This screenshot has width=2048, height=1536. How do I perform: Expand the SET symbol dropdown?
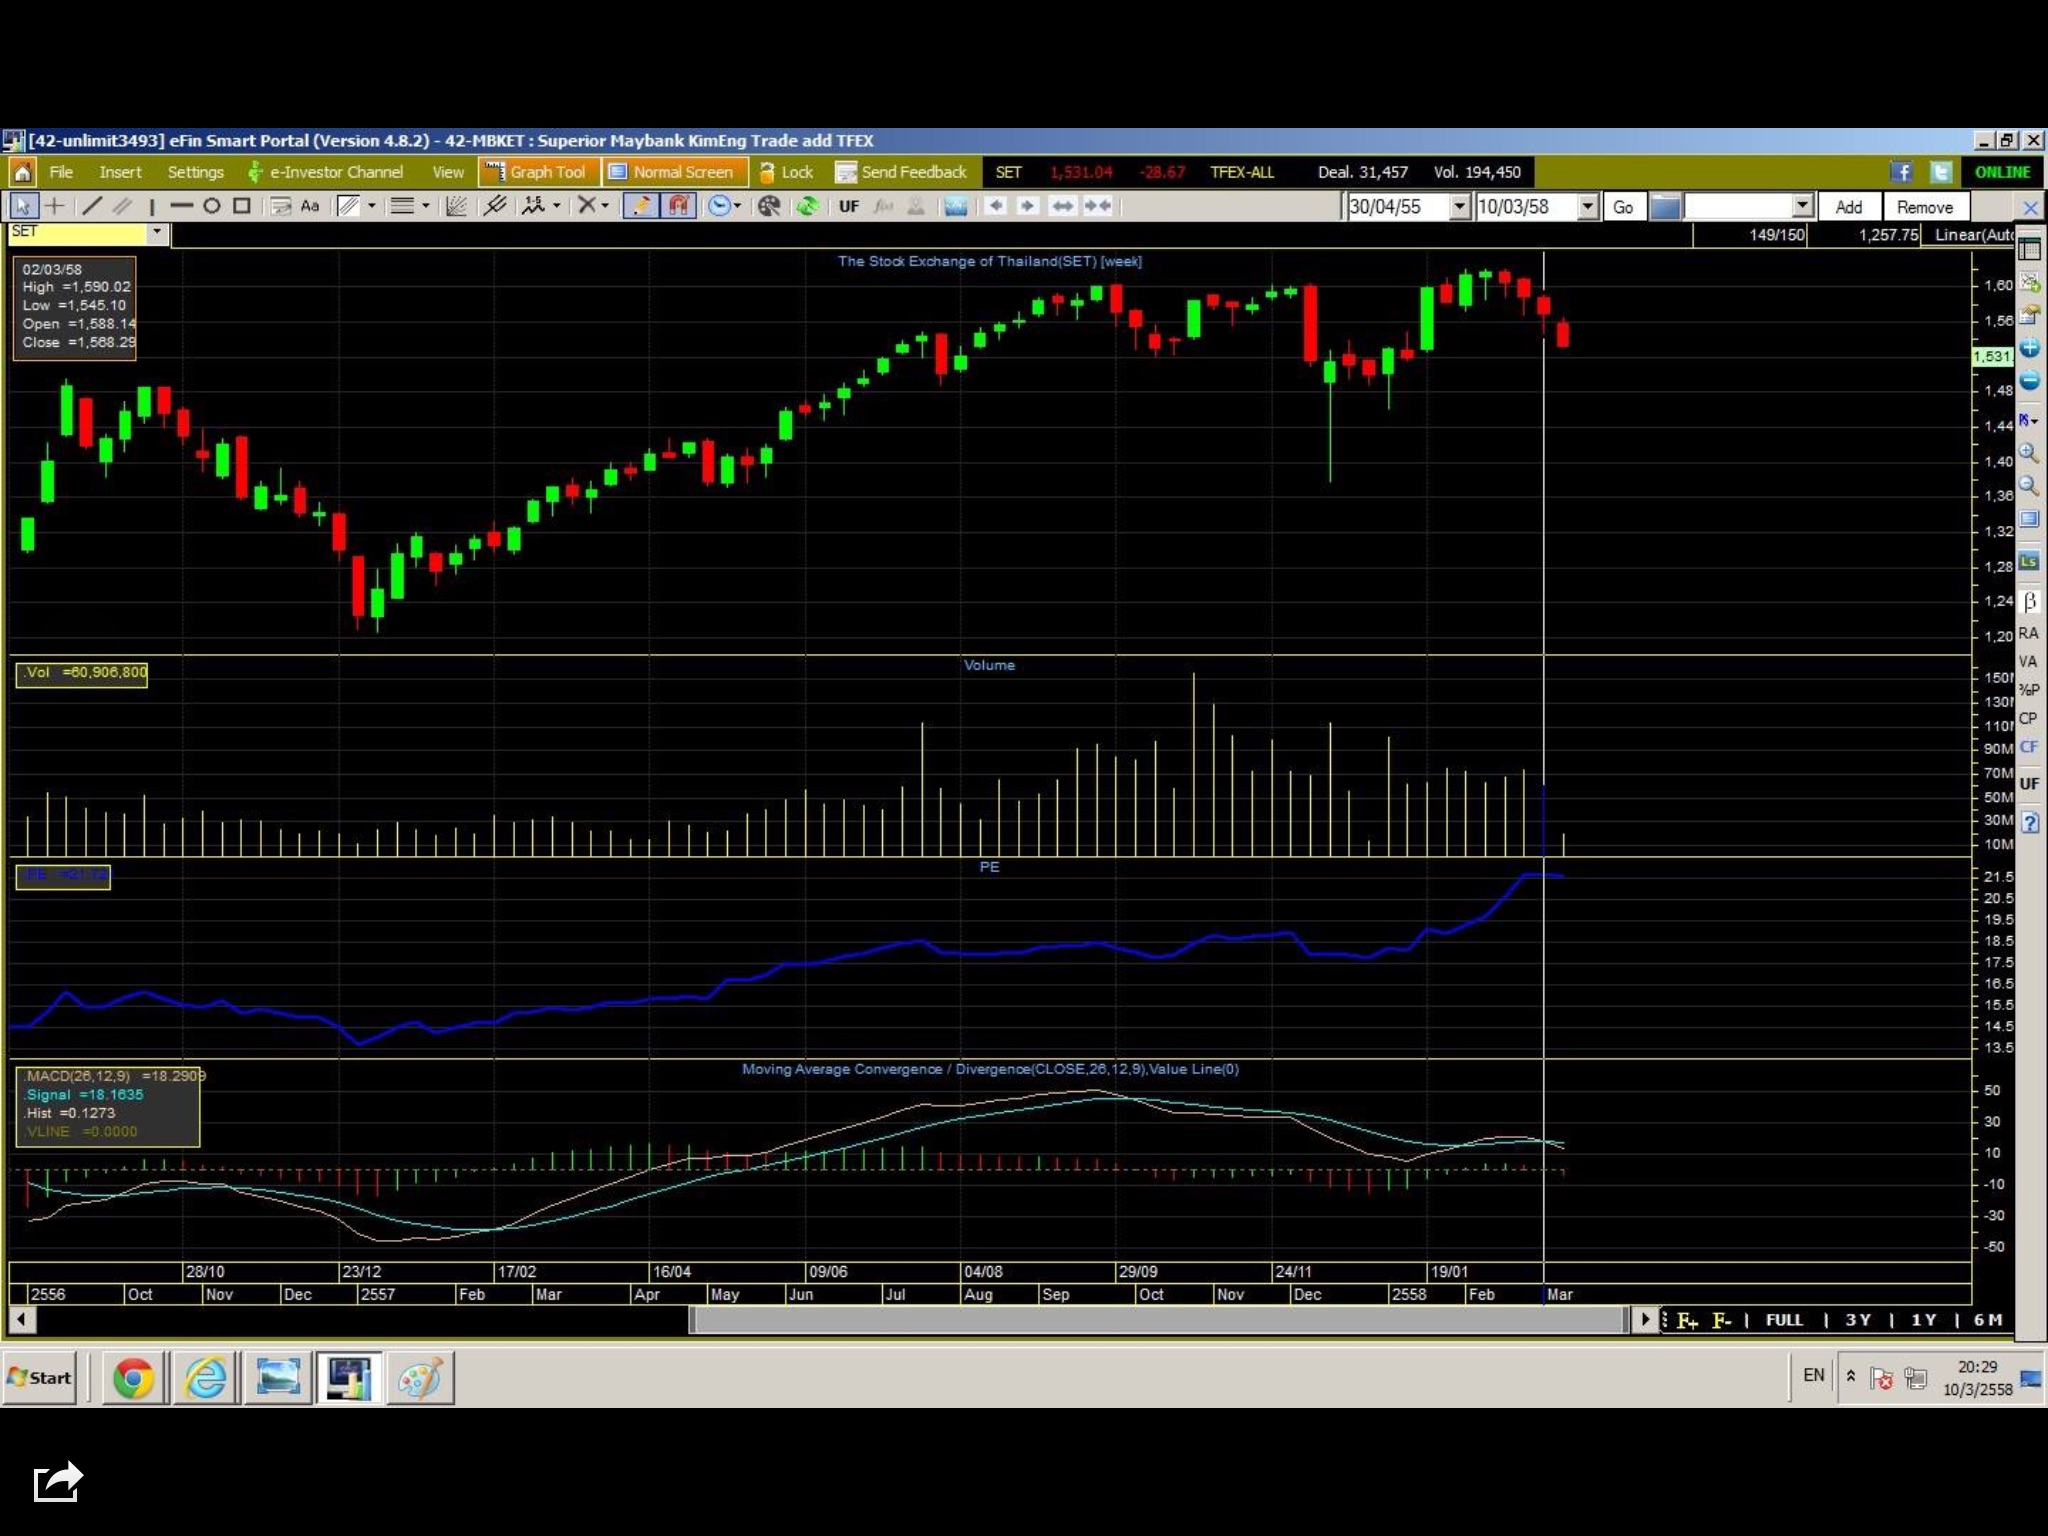[157, 232]
